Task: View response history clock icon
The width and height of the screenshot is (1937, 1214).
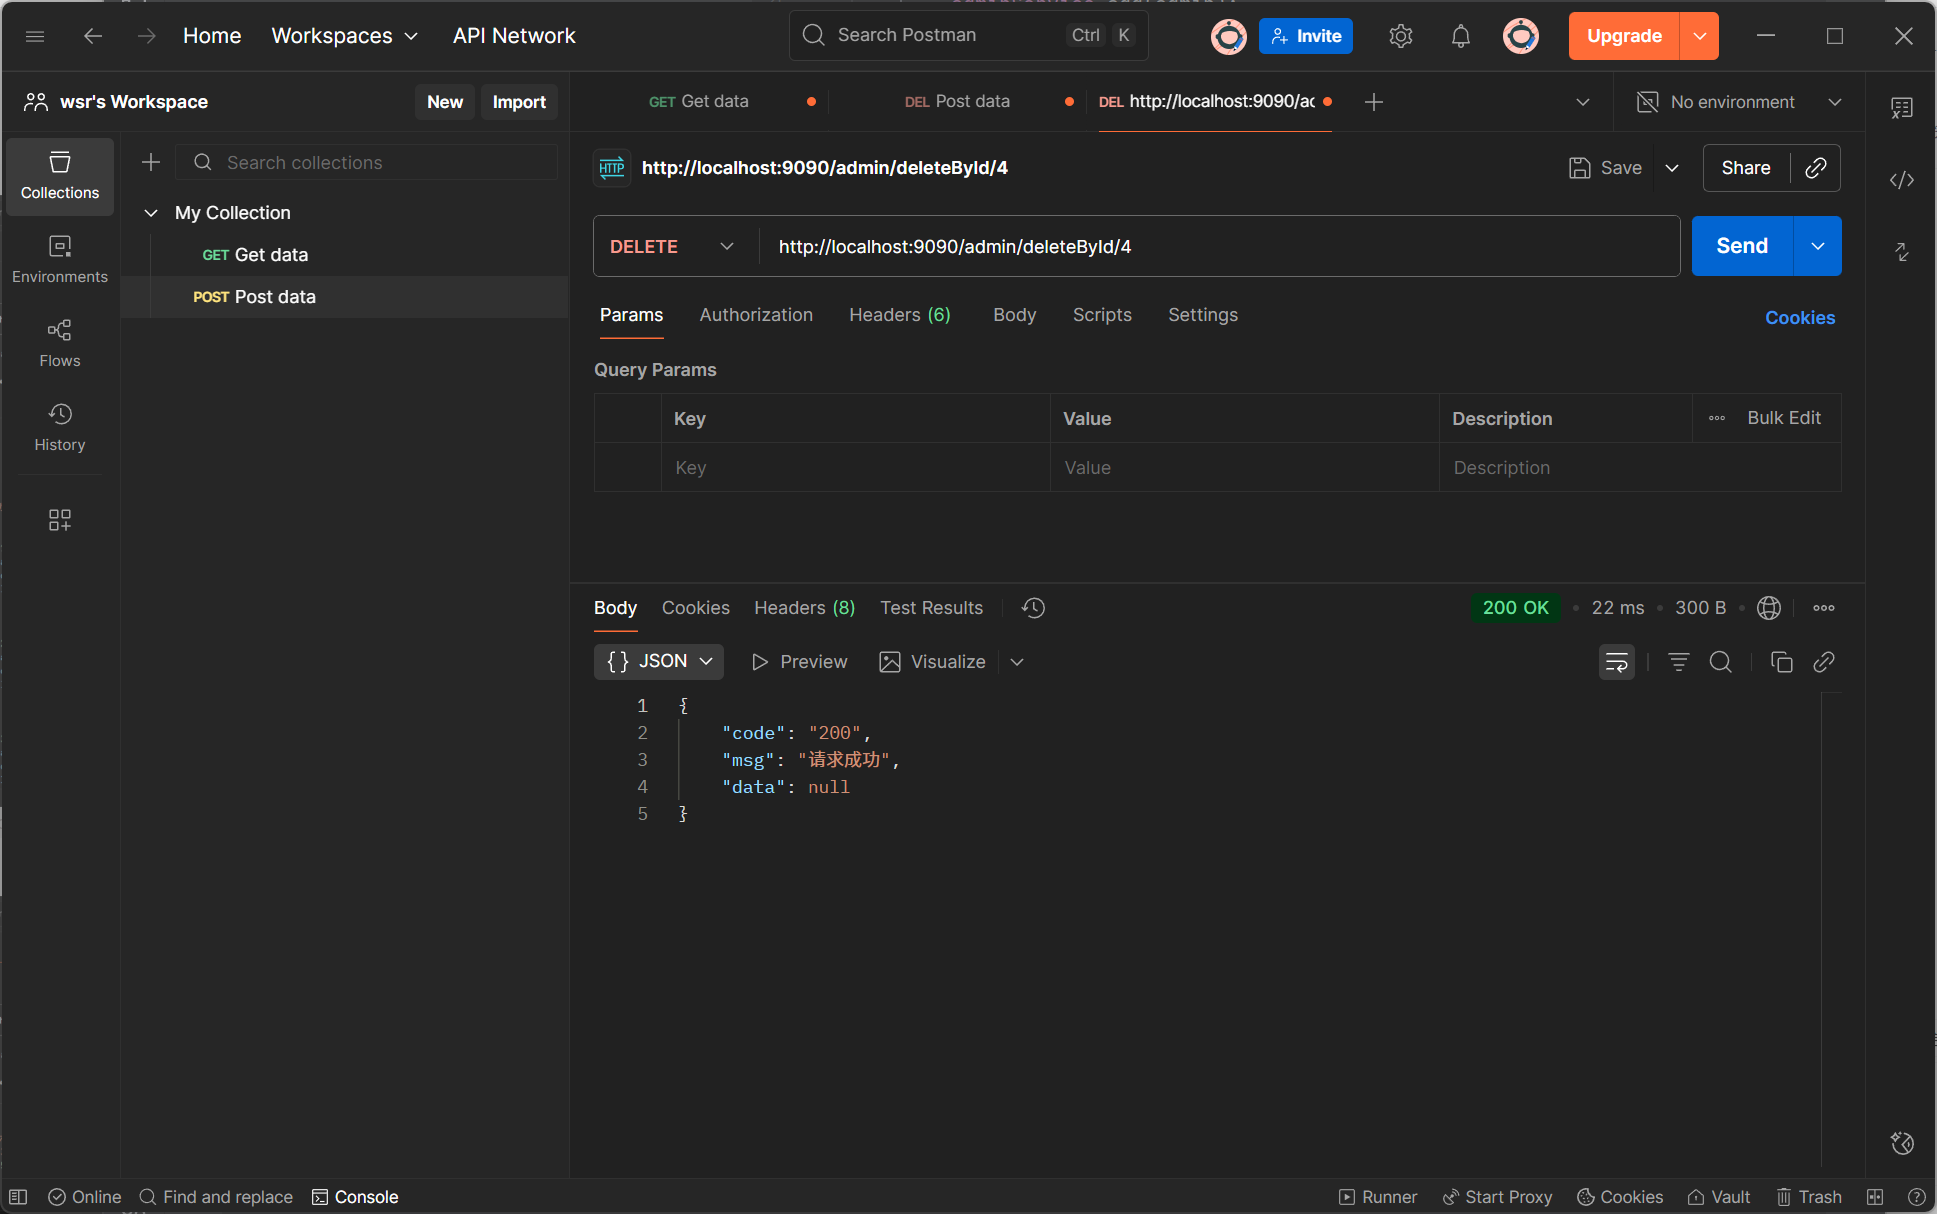Action: tap(1033, 608)
